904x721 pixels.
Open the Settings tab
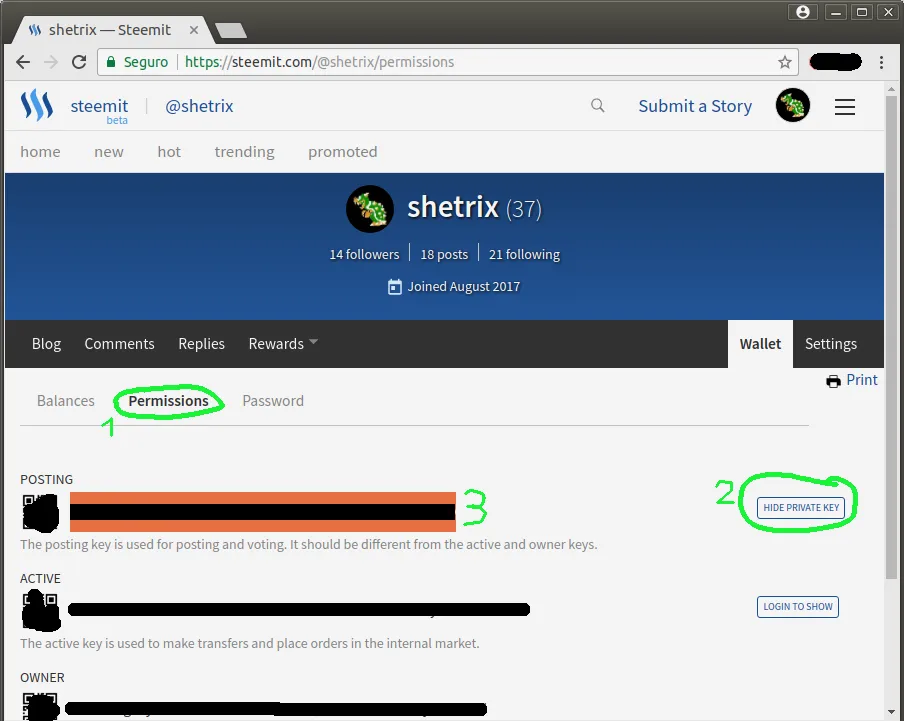pos(831,343)
